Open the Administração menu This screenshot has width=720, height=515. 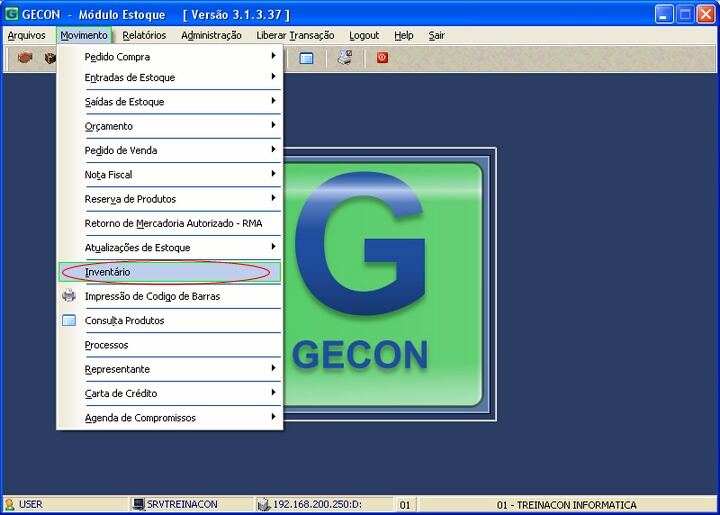coord(211,35)
